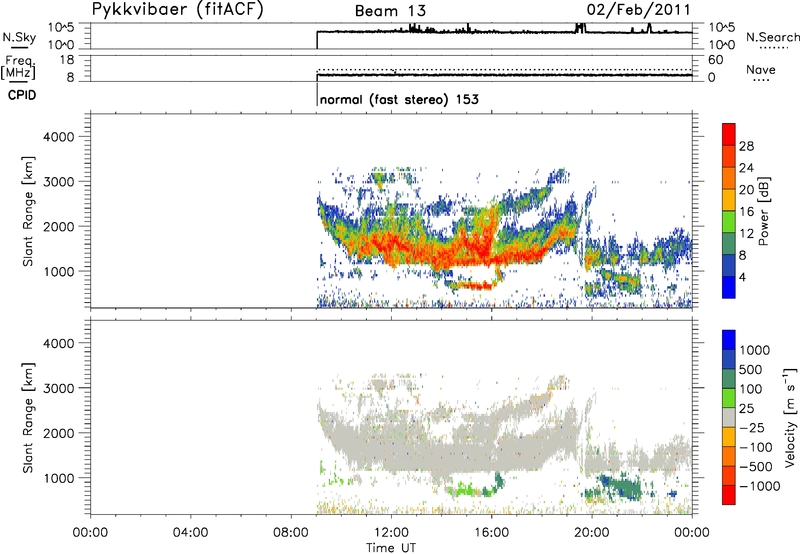Click the 'Nave' legend label
Image resolution: width=800 pixels, height=554 pixels.
click(761, 69)
